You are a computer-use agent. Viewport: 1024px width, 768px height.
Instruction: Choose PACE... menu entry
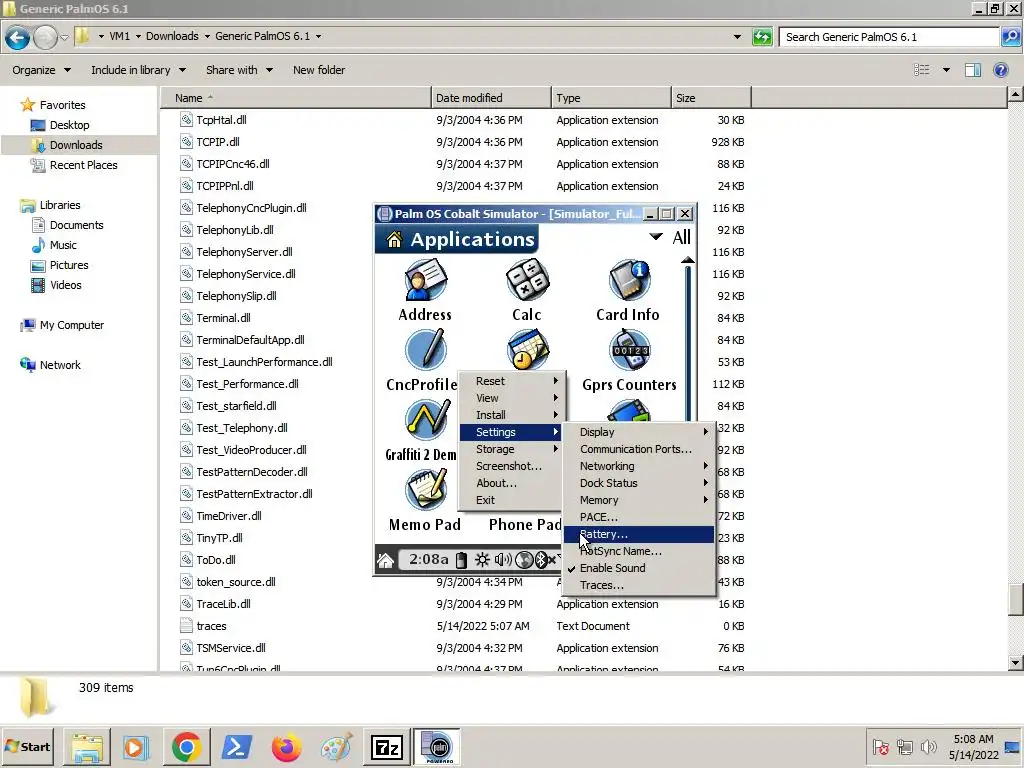[x=639, y=517]
